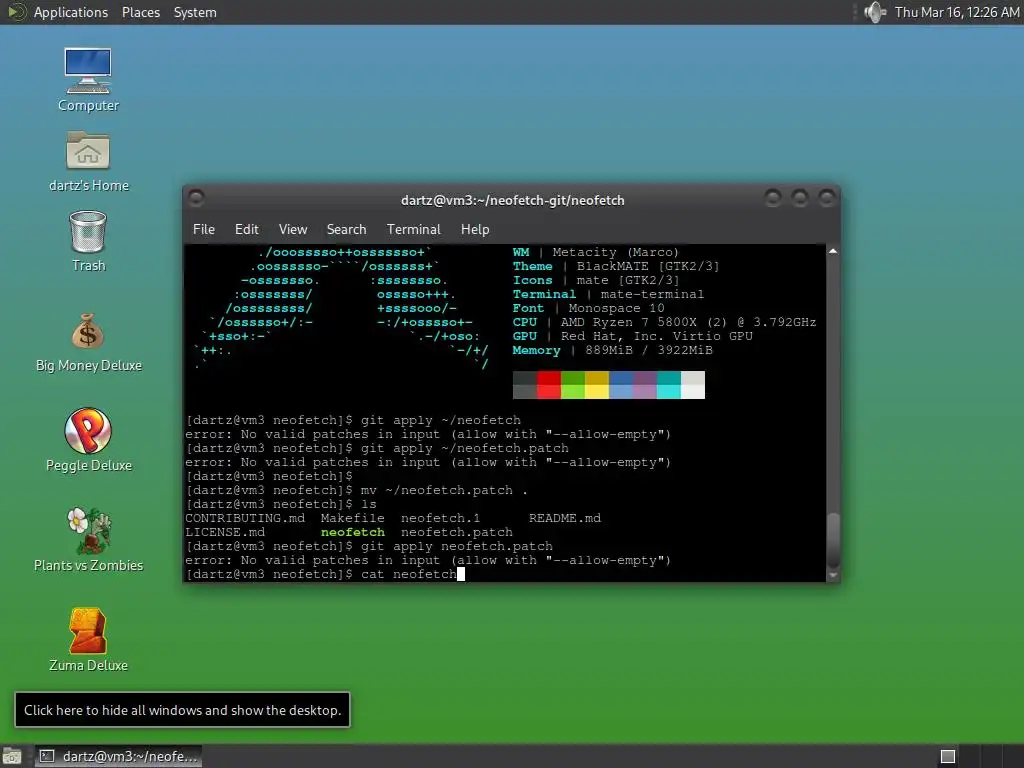Click the green 'neofetch' file name in ls output

353,532
